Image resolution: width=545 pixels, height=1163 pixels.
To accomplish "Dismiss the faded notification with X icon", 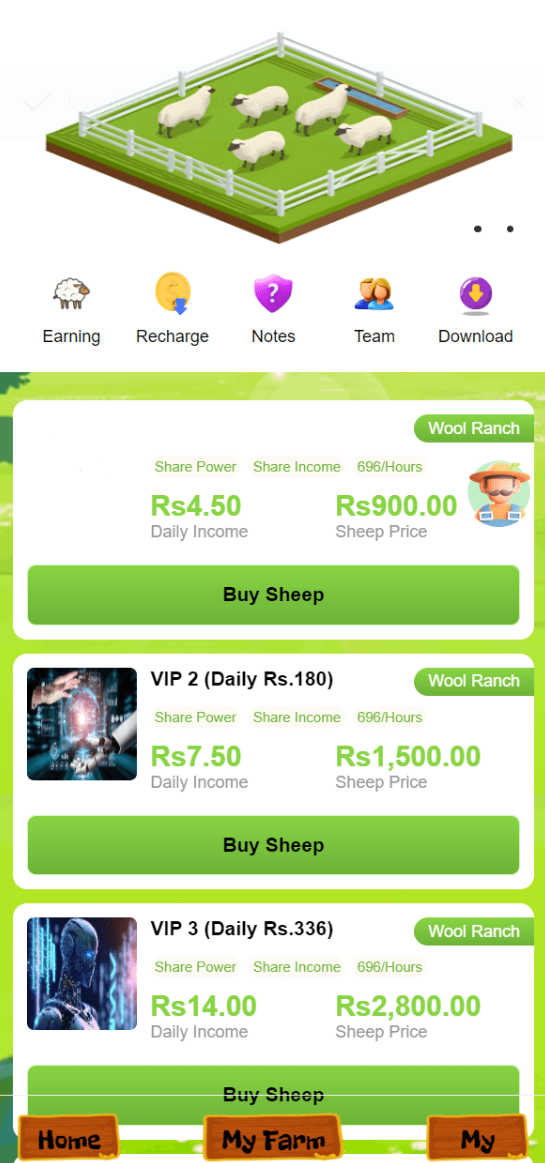I will tap(519, 103).
